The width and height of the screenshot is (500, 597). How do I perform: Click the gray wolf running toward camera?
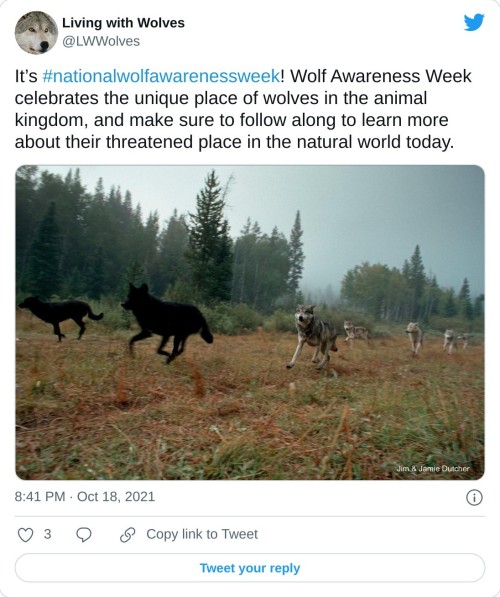312,337
